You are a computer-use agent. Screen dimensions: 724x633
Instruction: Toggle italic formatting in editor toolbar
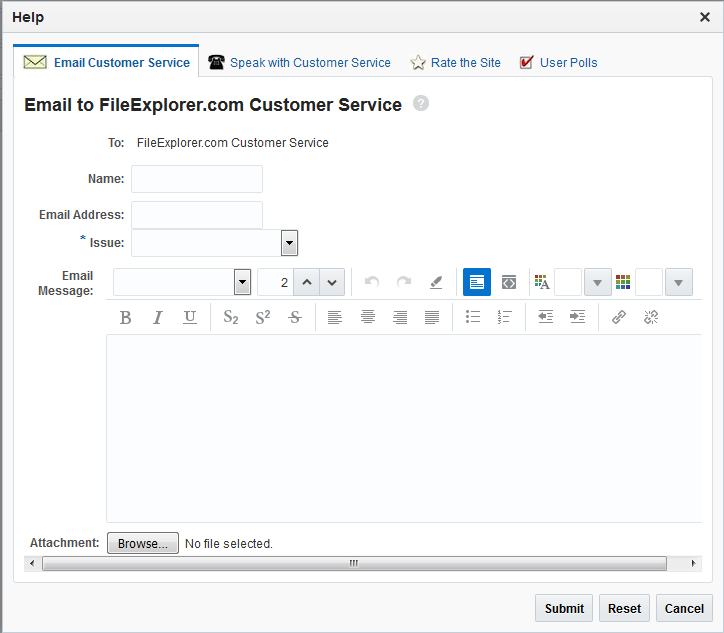pos(157,317)
